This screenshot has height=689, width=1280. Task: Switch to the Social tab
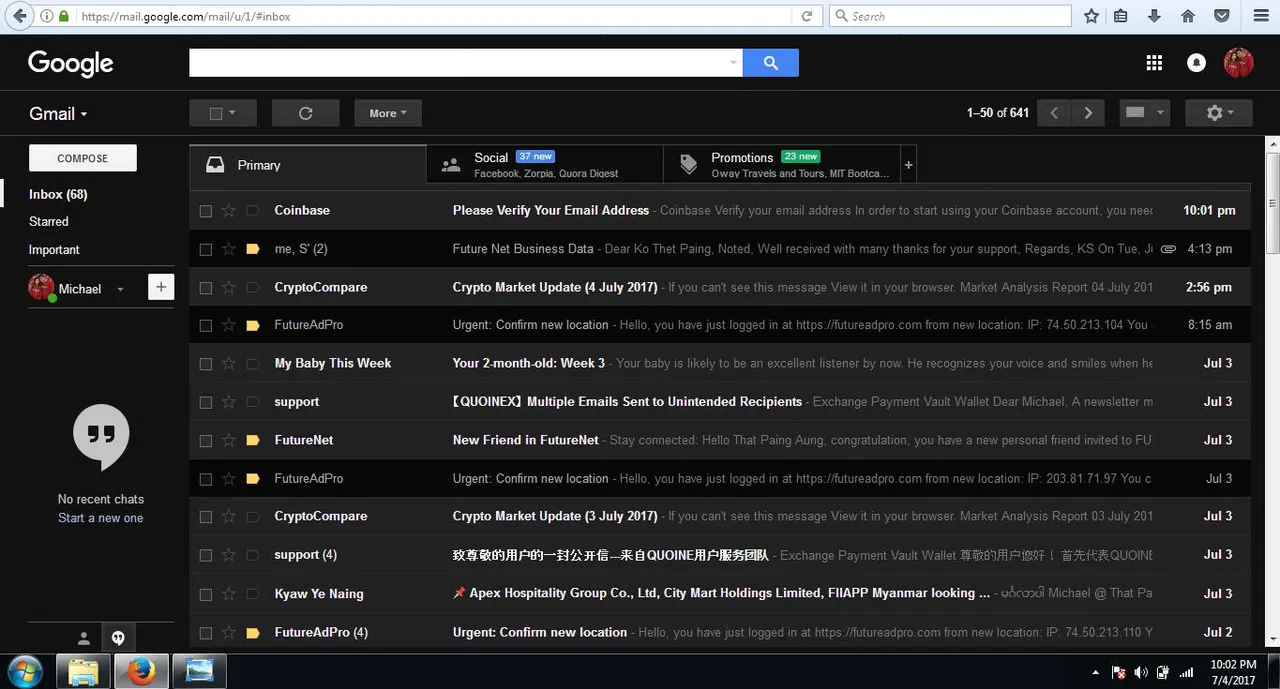[545, 165]
